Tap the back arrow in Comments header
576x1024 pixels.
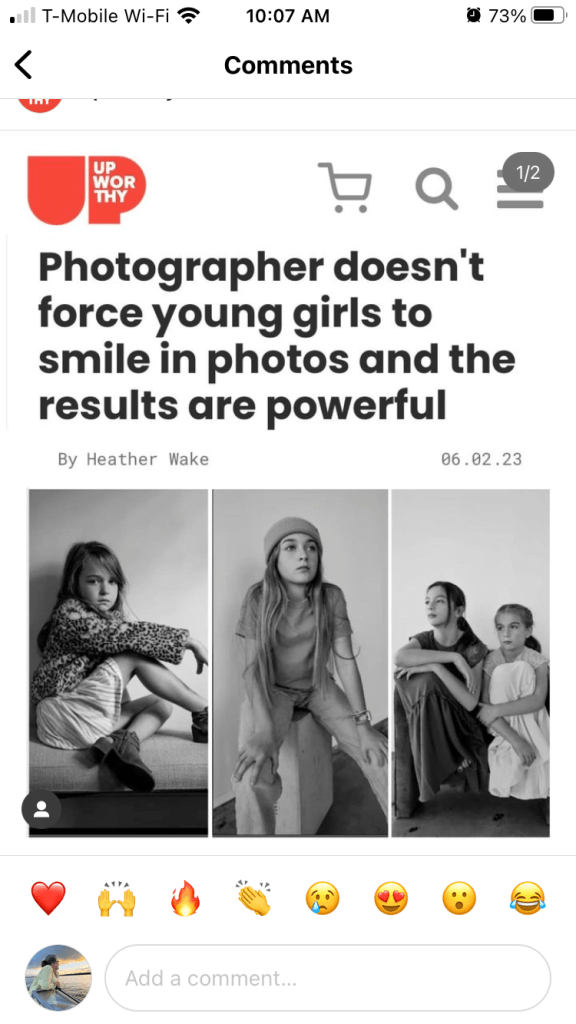click(24, 65)
